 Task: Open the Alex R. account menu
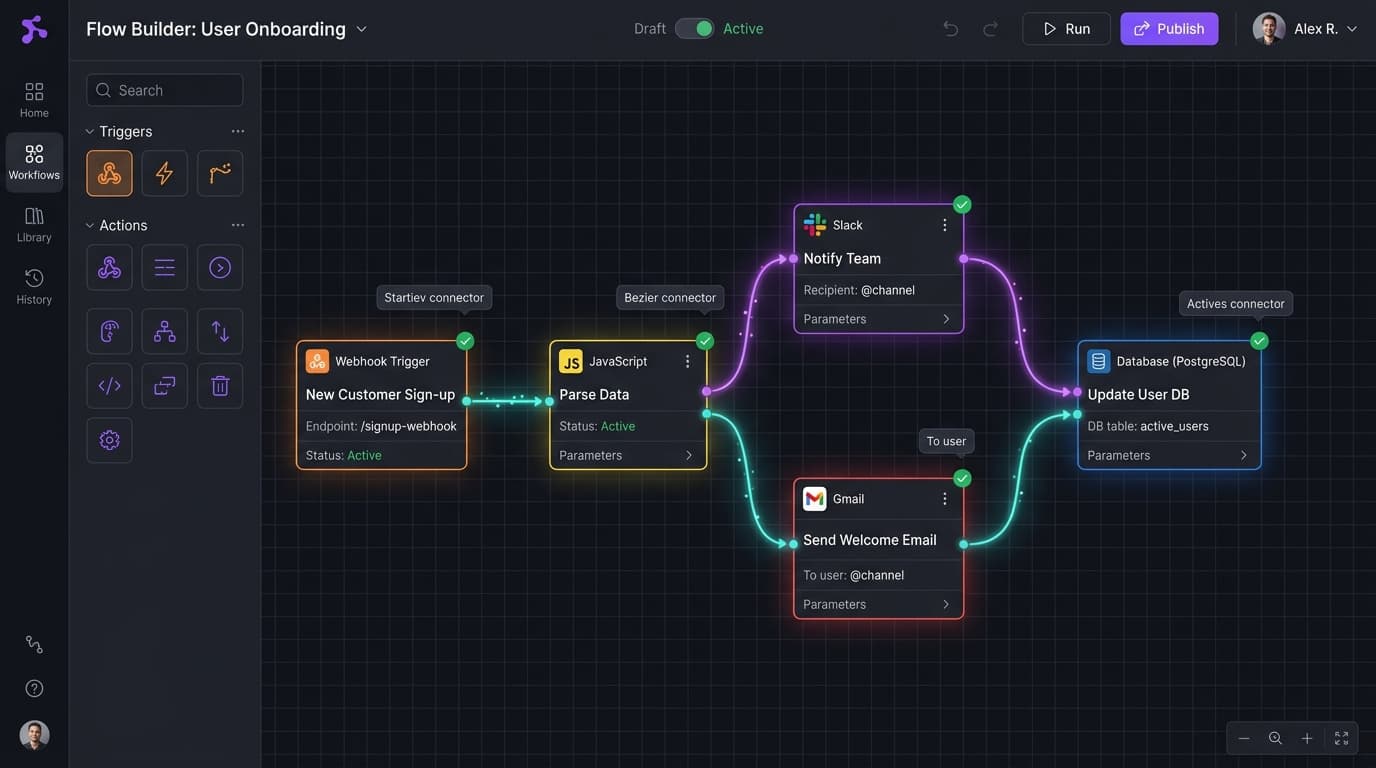[x=1306, y=29]
